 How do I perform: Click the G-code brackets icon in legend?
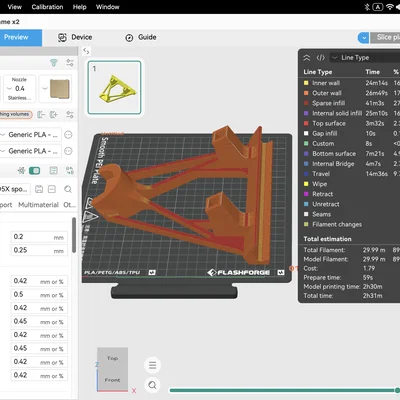point(320,58)
